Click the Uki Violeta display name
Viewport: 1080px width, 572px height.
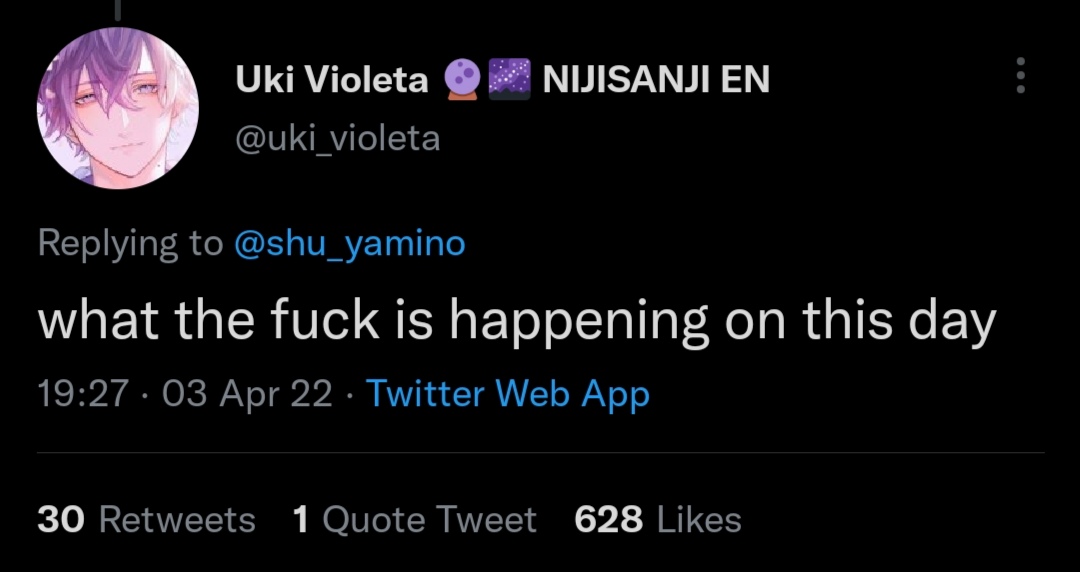click(x=331, y=79)
